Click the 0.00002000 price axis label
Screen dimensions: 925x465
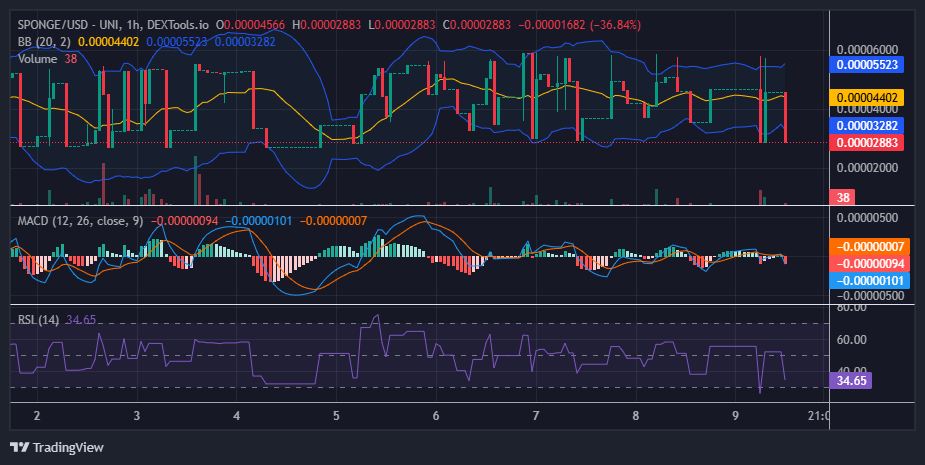[867, 168]
